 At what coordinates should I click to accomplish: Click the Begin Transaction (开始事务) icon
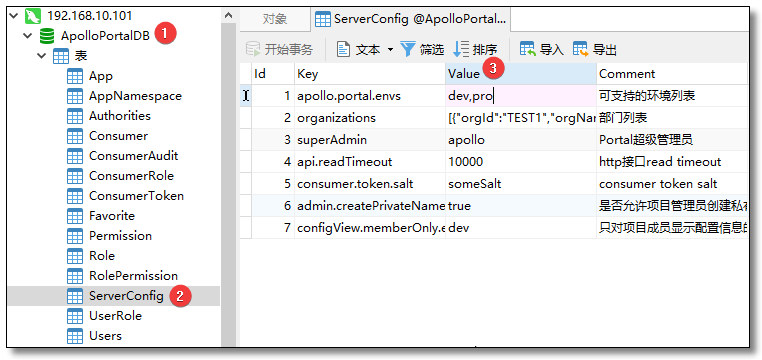click(x=253, y=49)
